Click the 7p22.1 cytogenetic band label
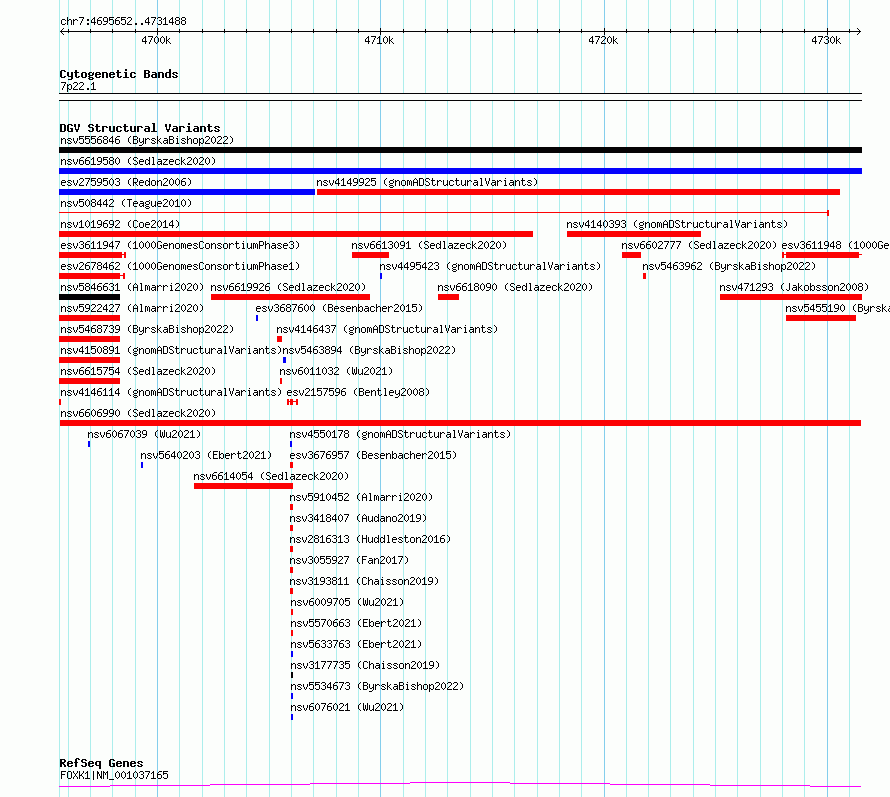890x797 pixels. (78, 87)
